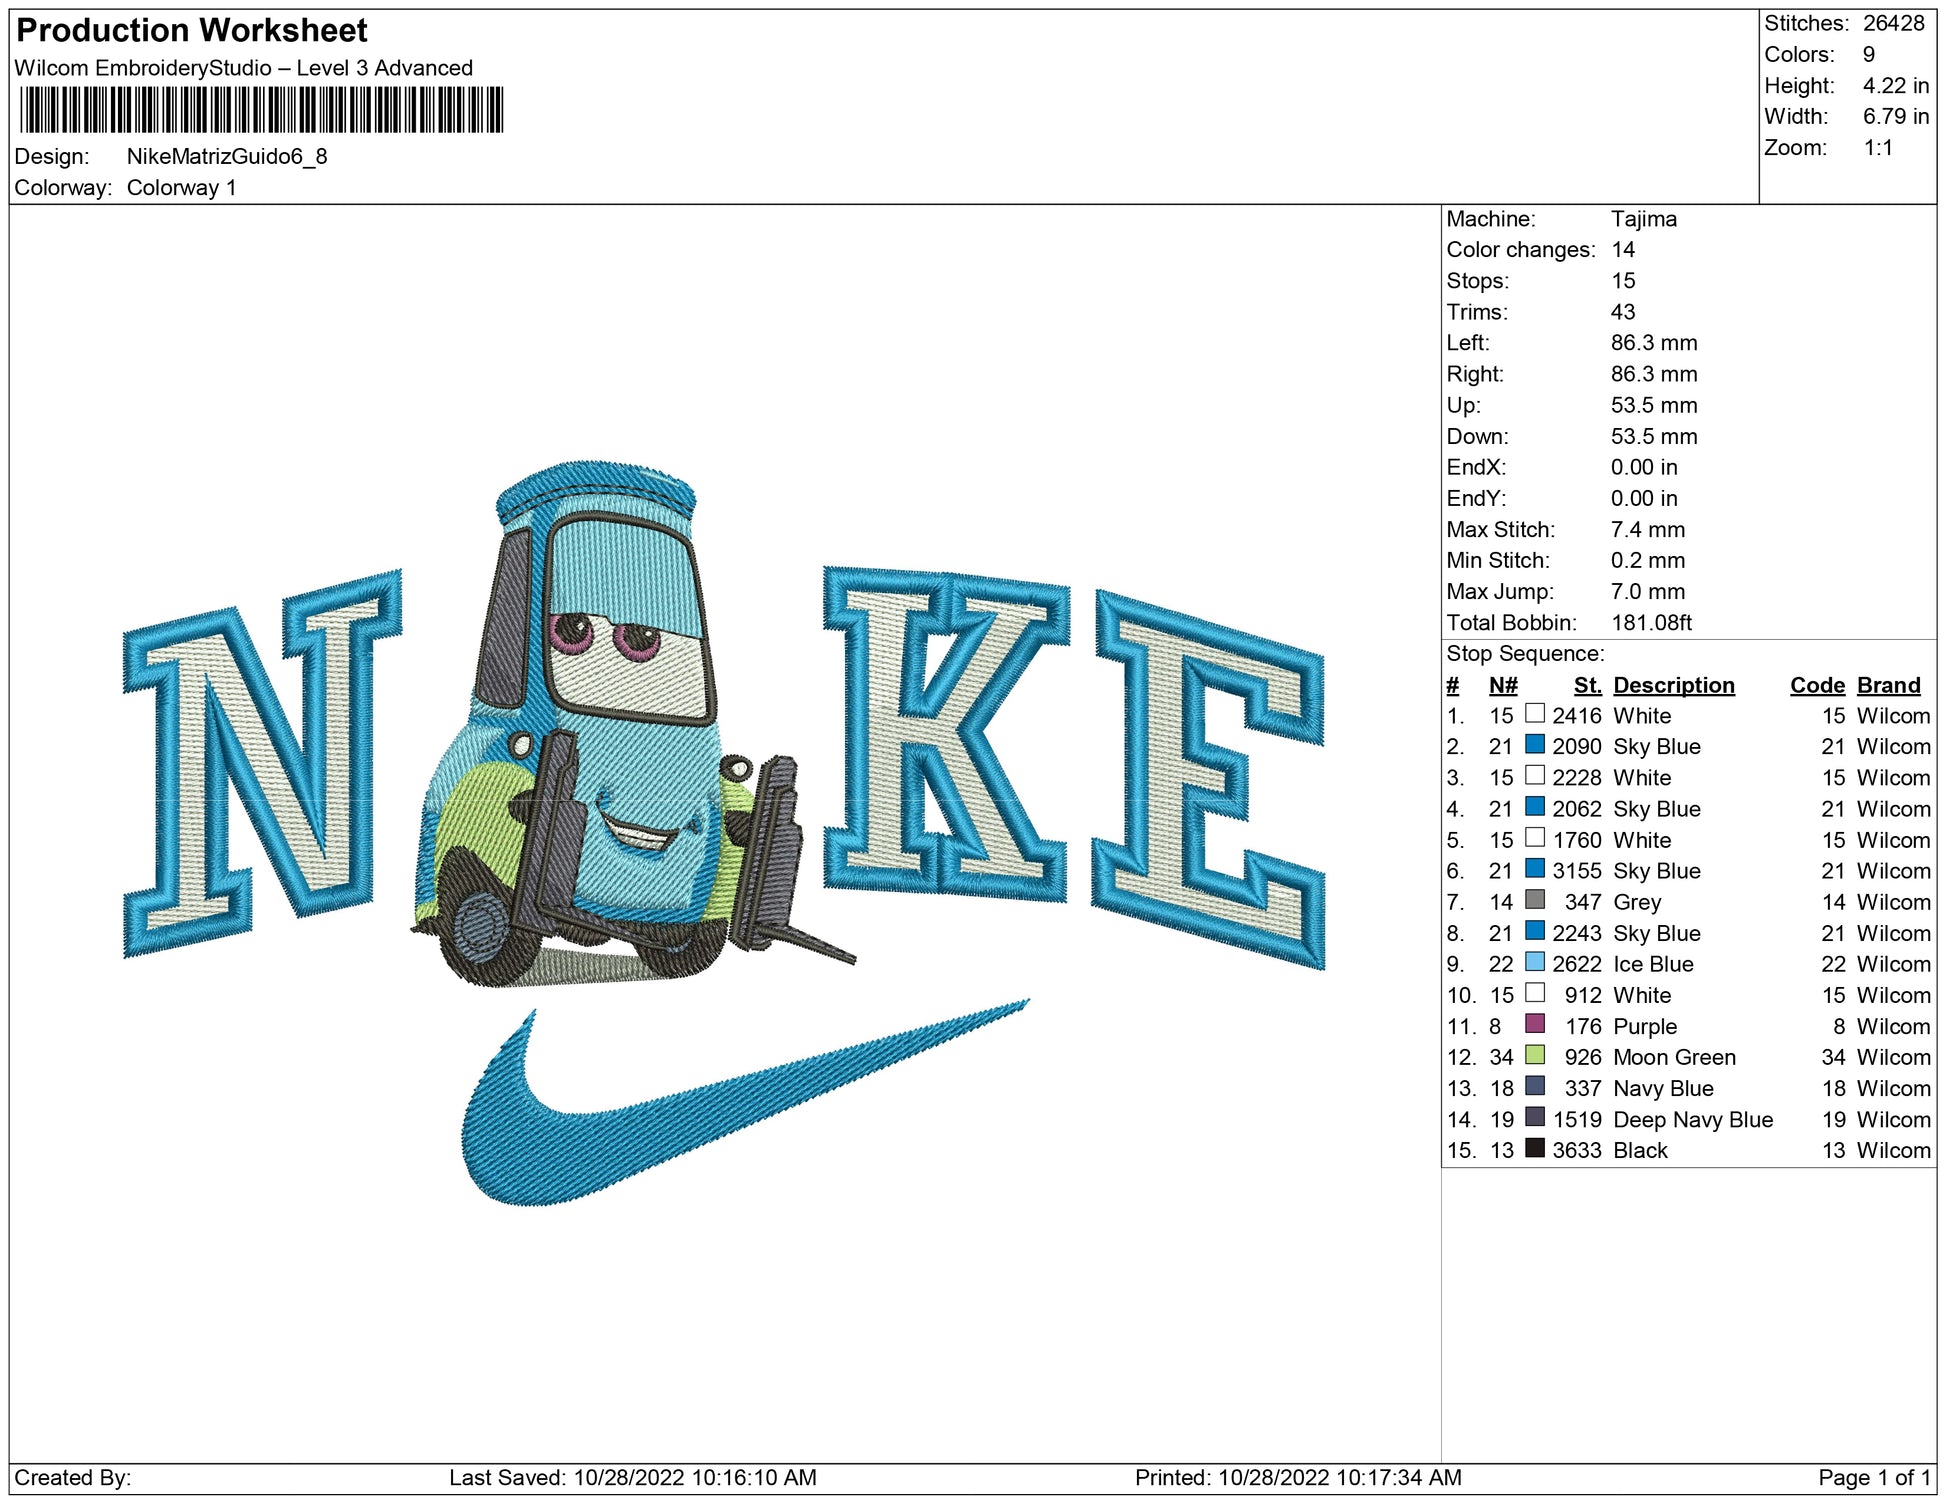Click the Black color swatch in stop 15
Image resolution: width=1946 pixels, height=1497 pixels.
1534,1148
